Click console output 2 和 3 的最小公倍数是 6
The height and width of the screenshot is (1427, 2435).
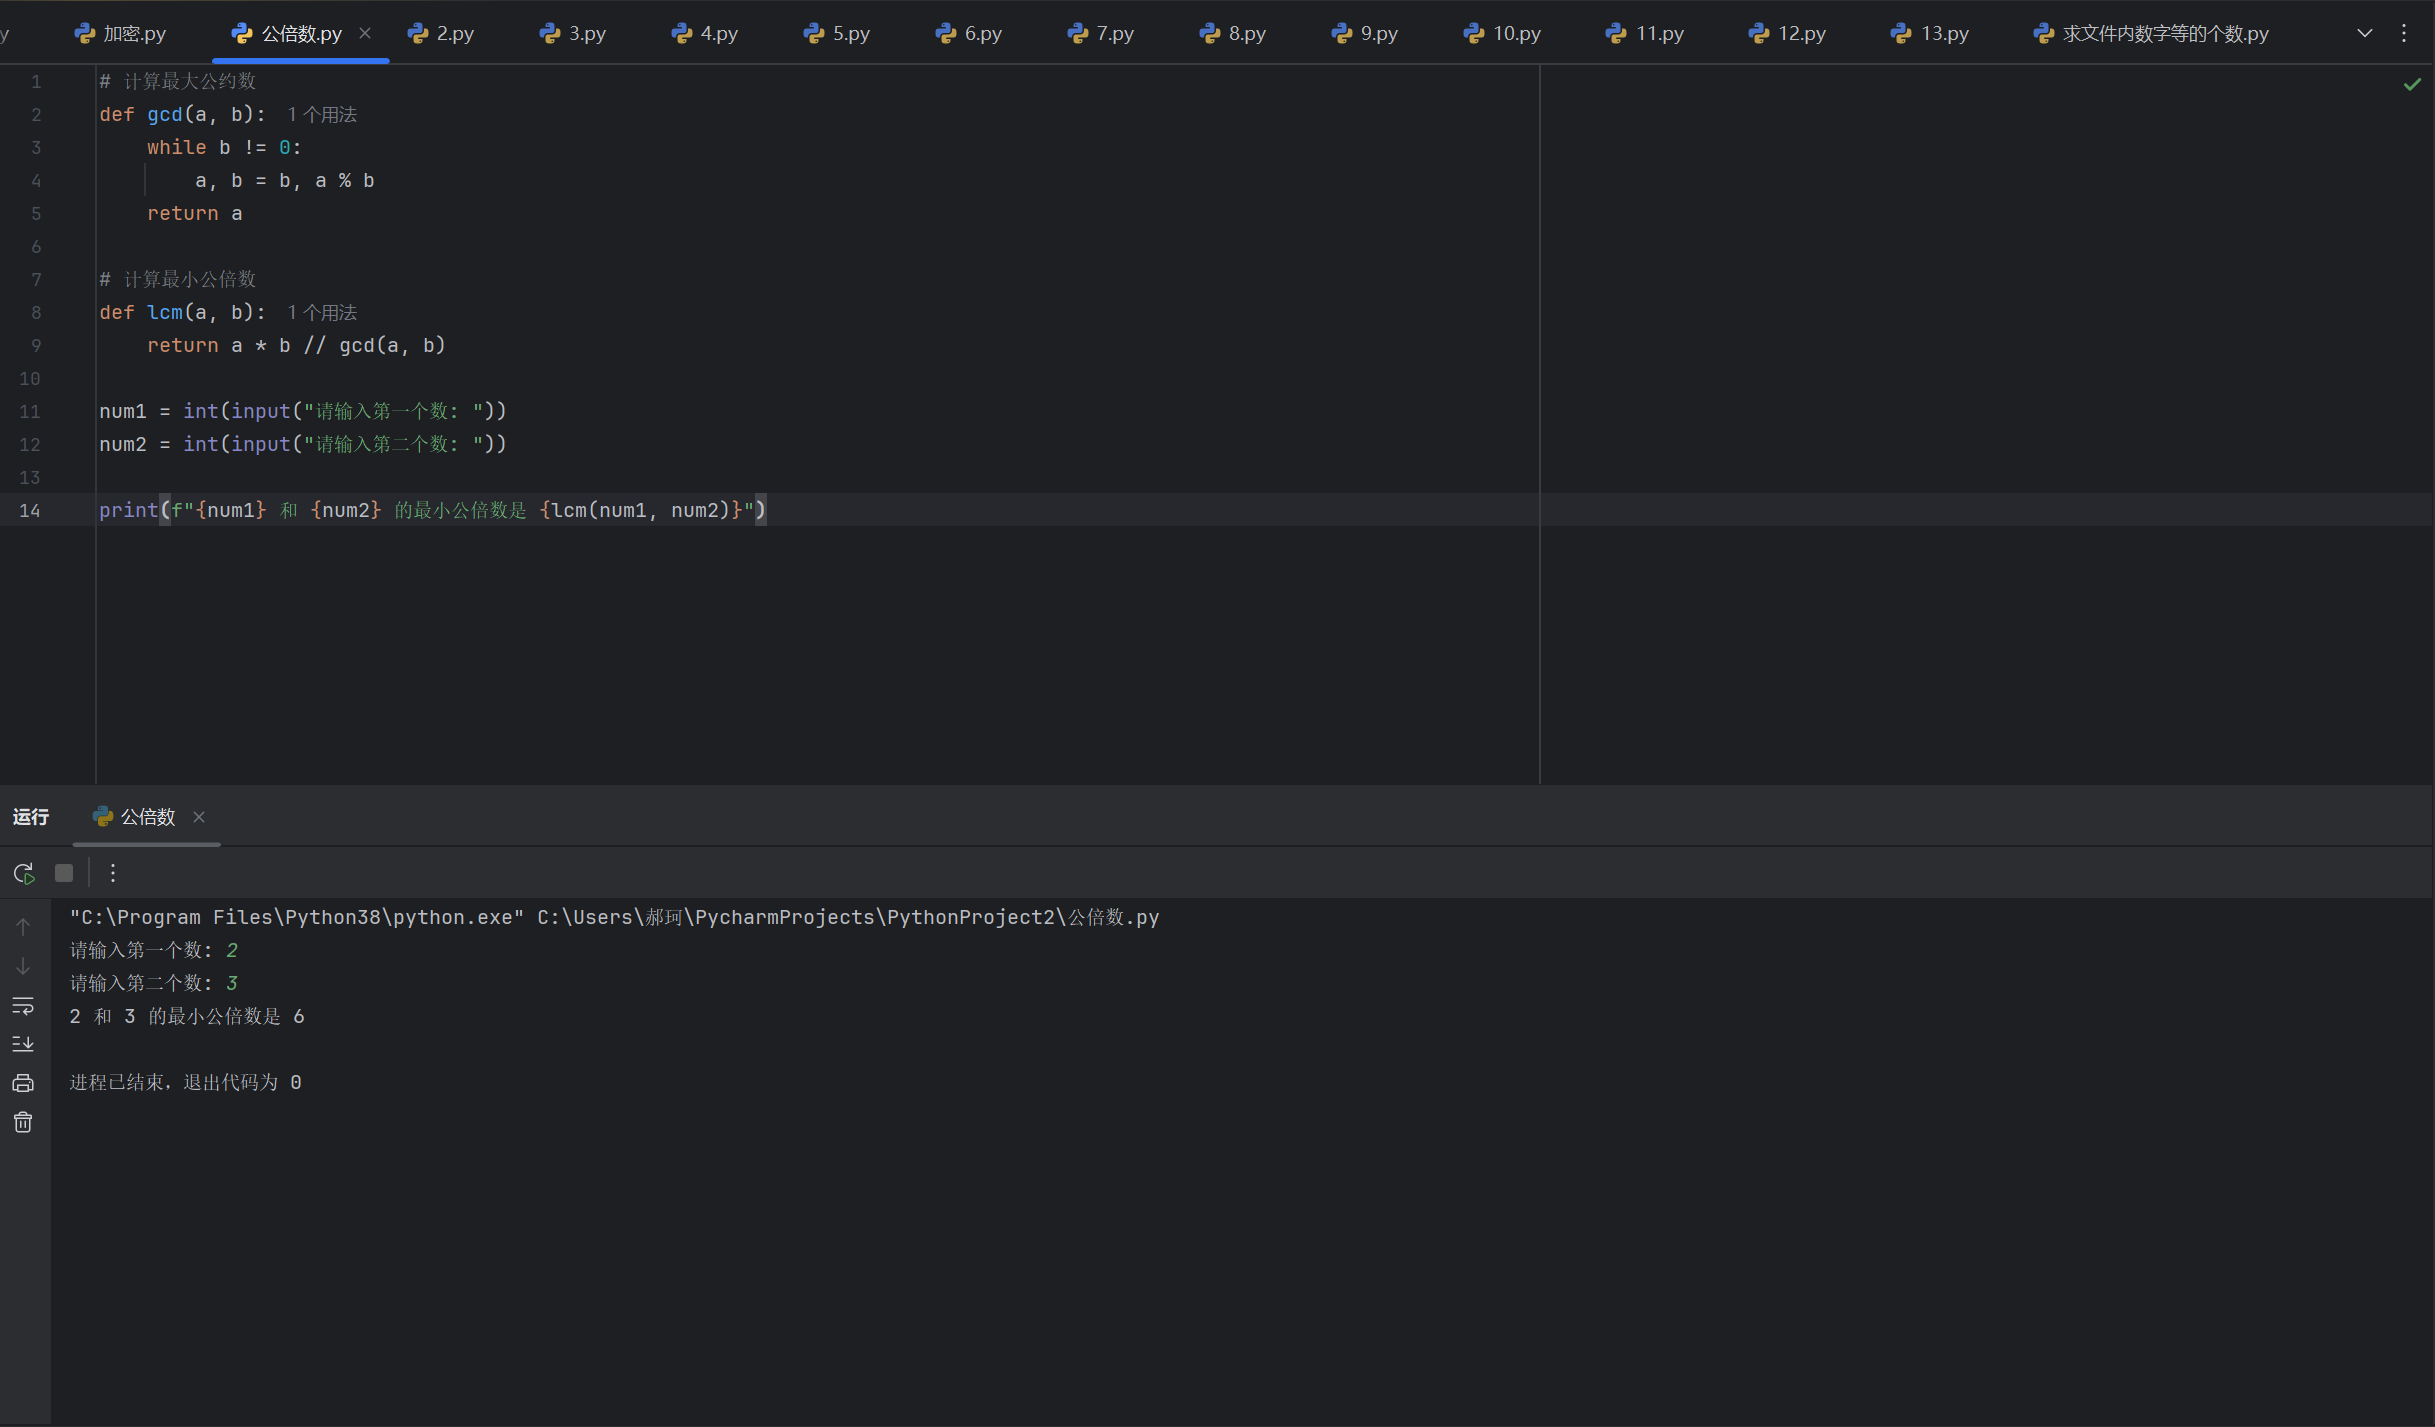click(x=187, y=1016)
